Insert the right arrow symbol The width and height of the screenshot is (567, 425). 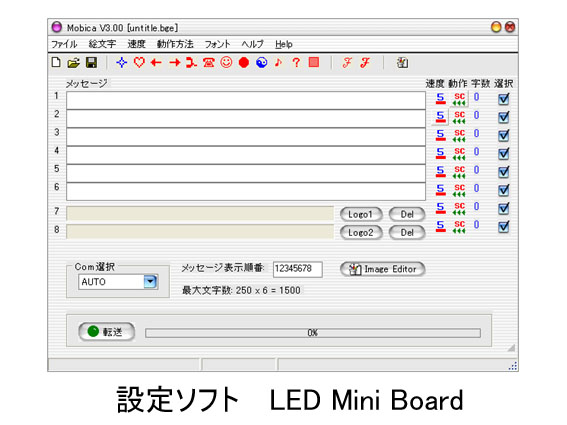tap(175, 63)
